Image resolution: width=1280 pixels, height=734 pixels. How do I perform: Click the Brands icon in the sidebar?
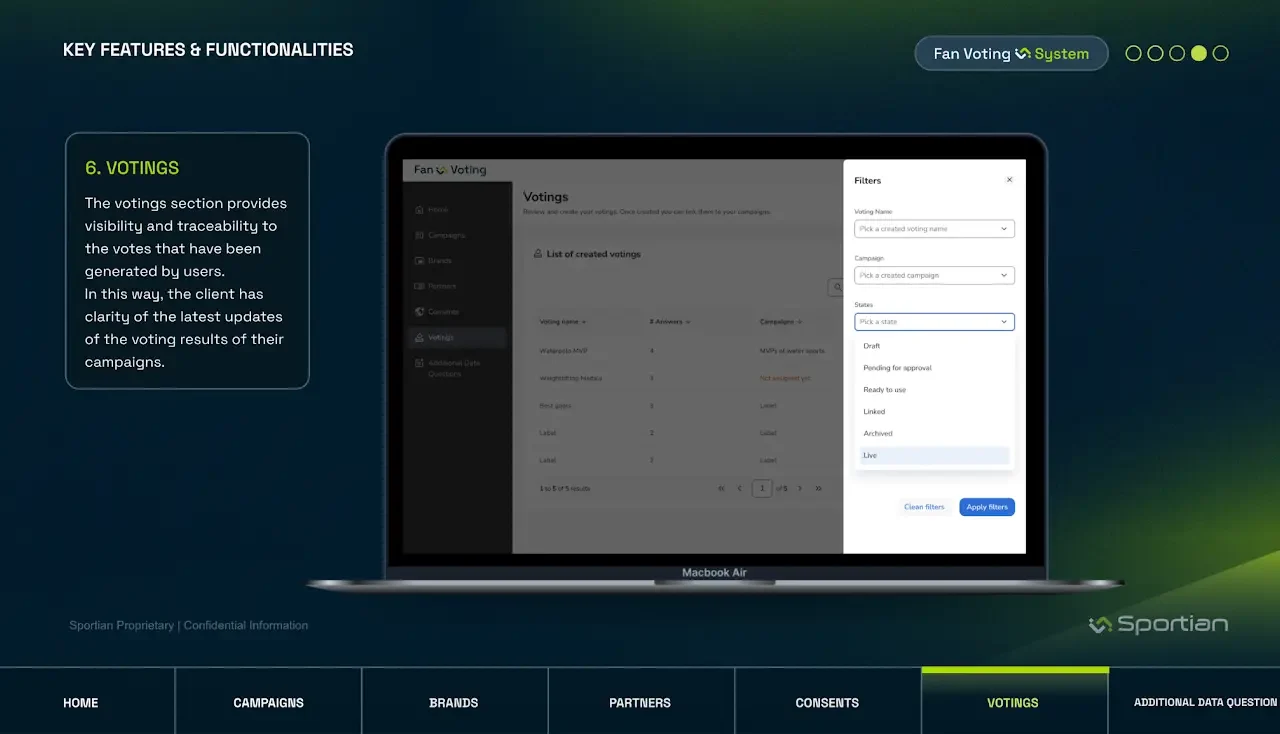coord(419,261)
